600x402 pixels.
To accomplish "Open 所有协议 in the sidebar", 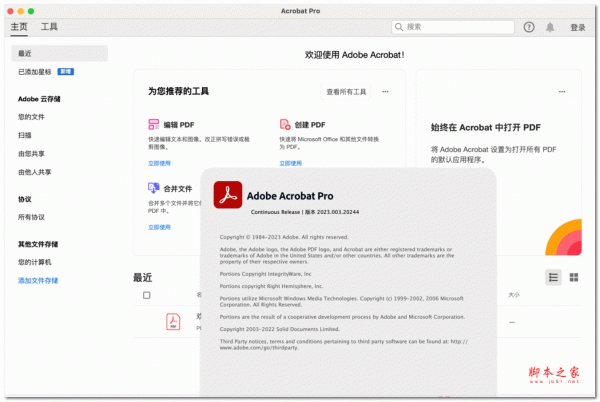I will coord(31,217).
